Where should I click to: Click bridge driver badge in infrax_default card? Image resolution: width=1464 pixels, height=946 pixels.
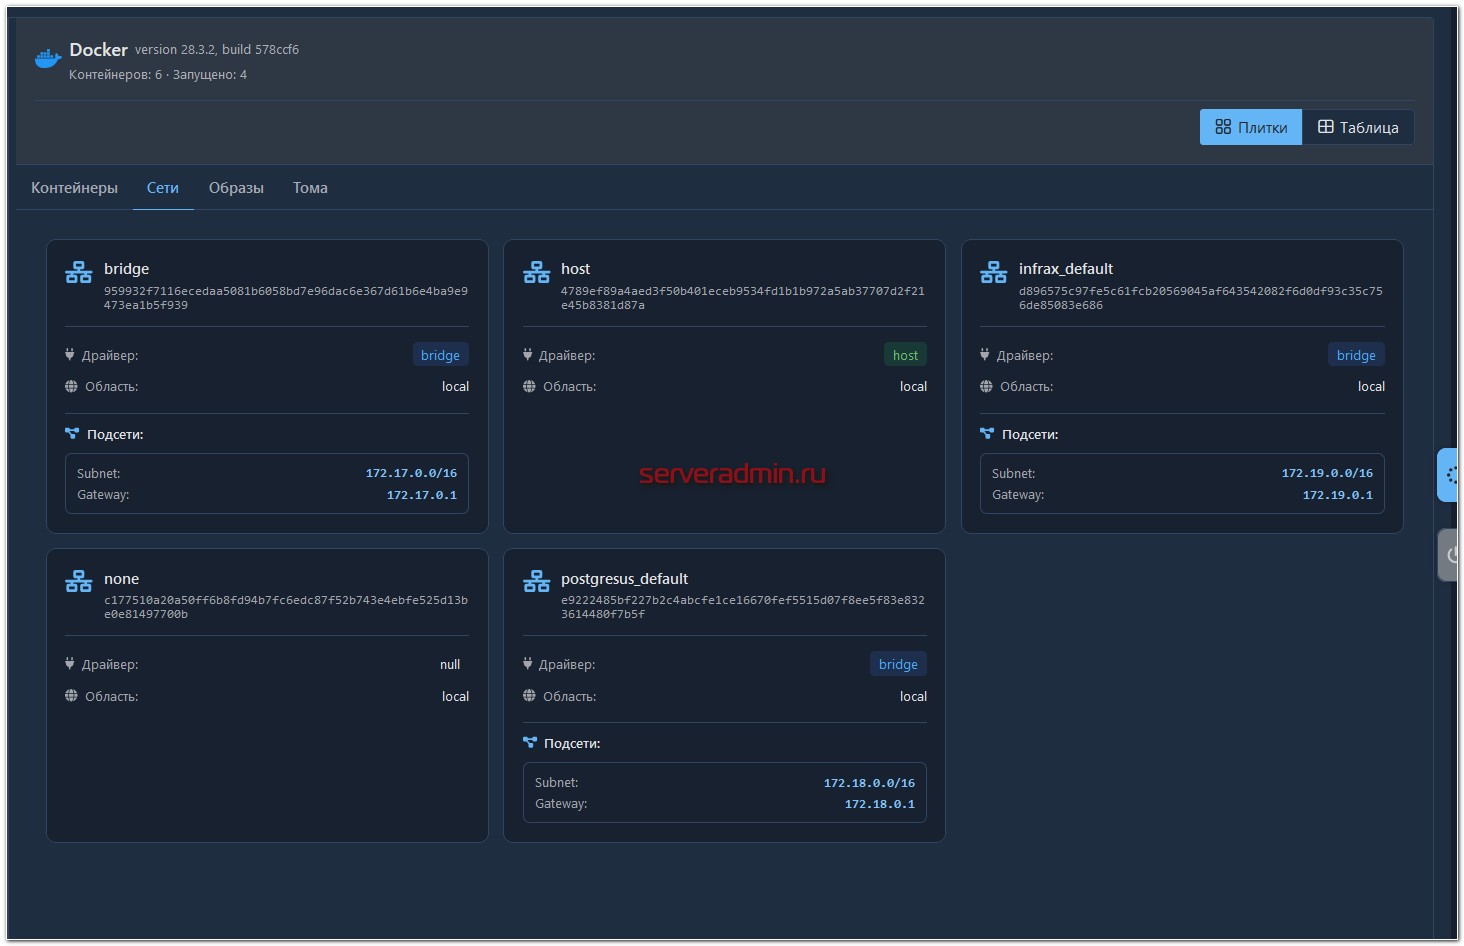coord(1356,355)
